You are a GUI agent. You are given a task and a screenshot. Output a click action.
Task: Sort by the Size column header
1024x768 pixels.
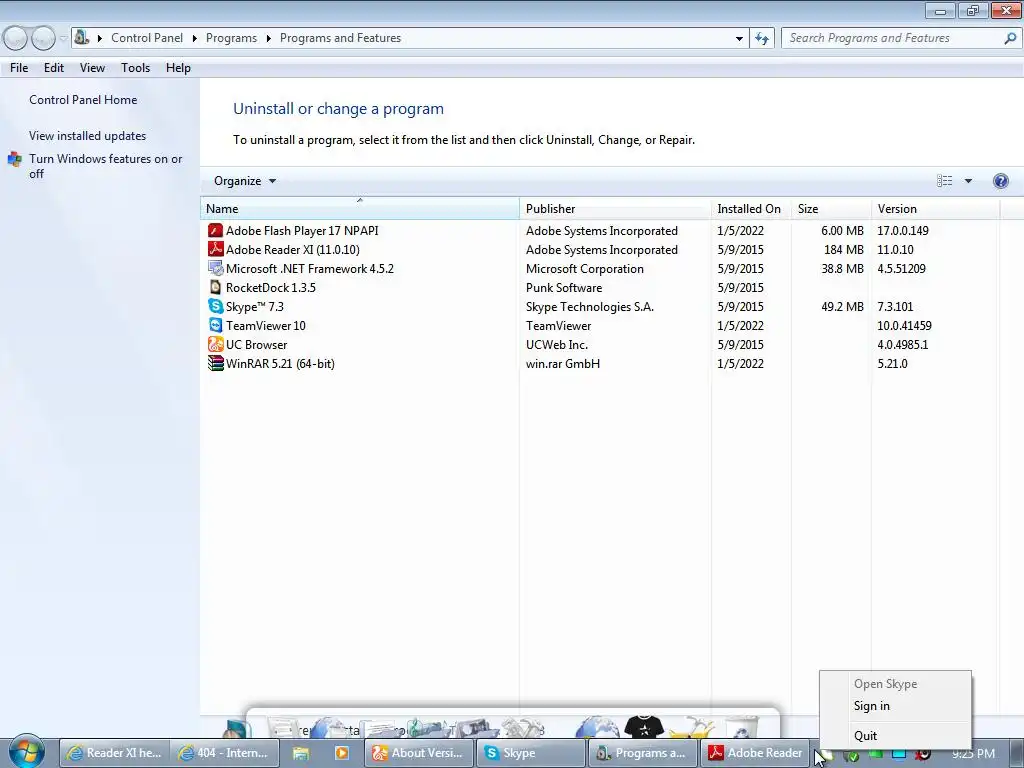831,209
